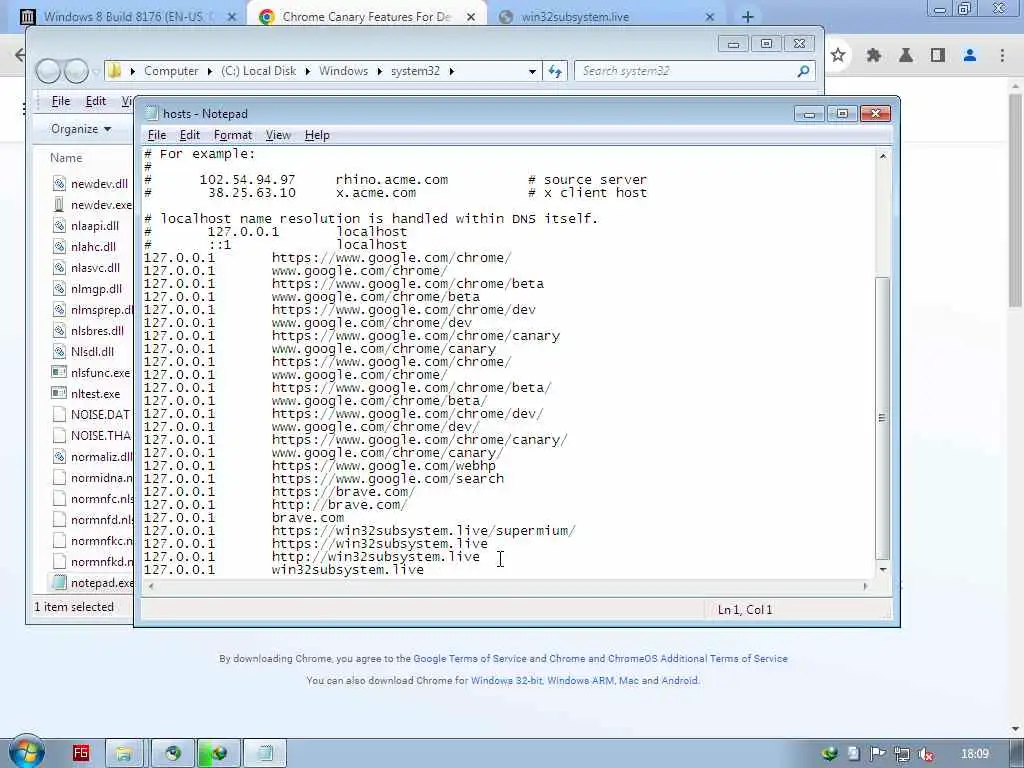Screen dimensions: 1024x768
Task: Click the Computer breadcrumb segment
Action: 171,71
